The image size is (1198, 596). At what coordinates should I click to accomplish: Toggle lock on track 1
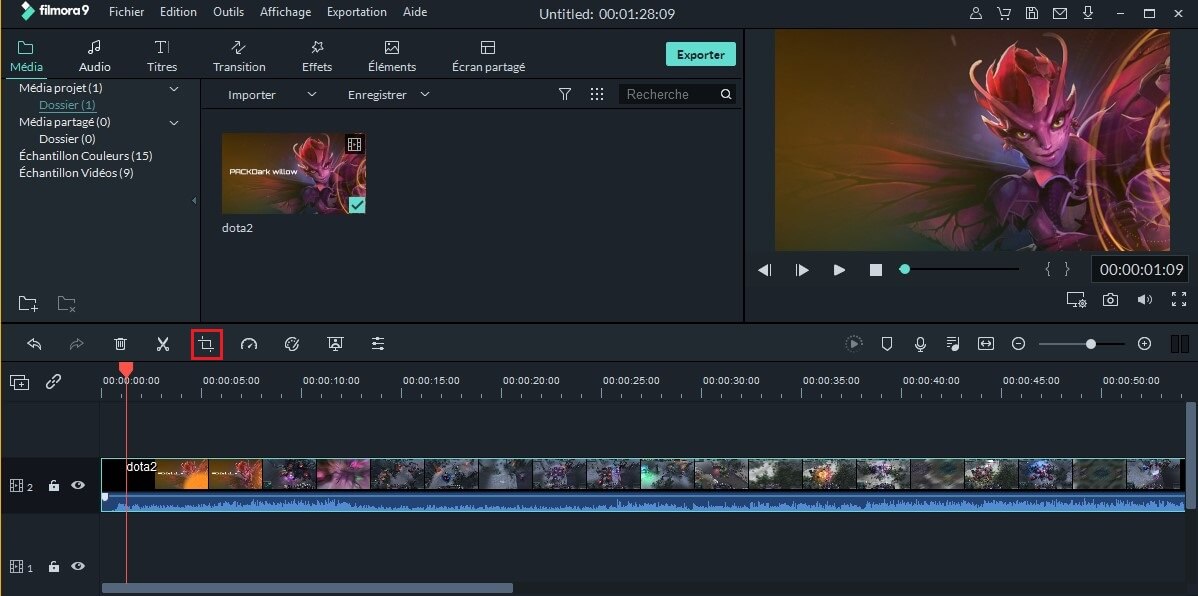(53, 567)
